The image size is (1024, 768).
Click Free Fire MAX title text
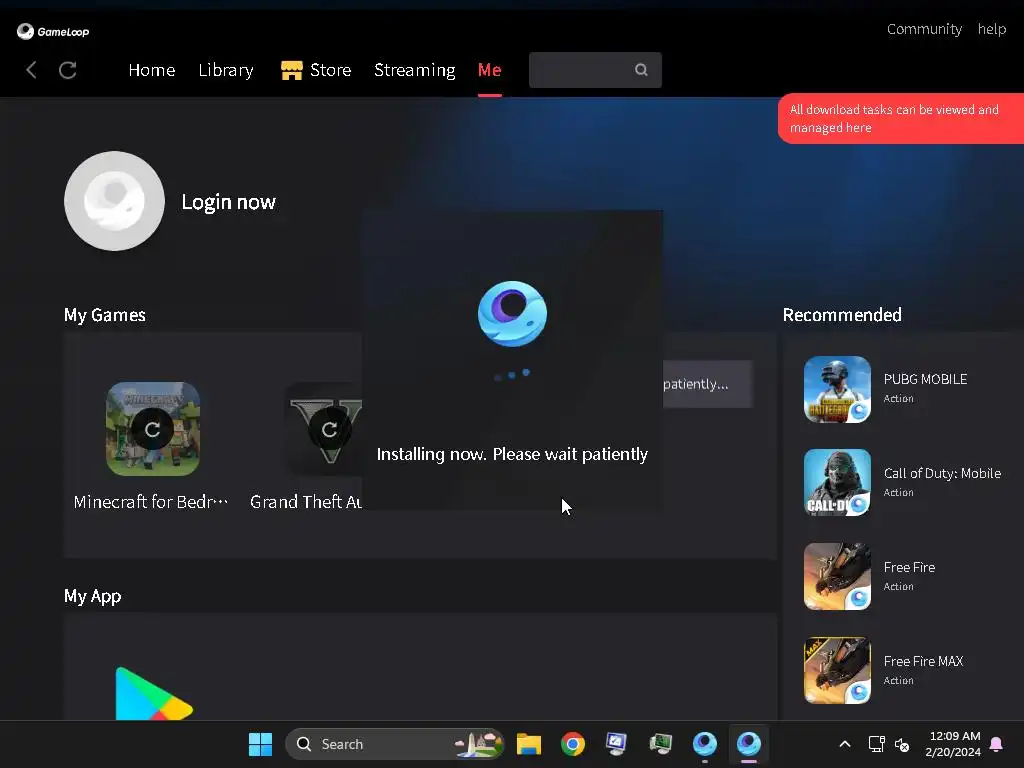pyautogui.click(x=923, y=662)
